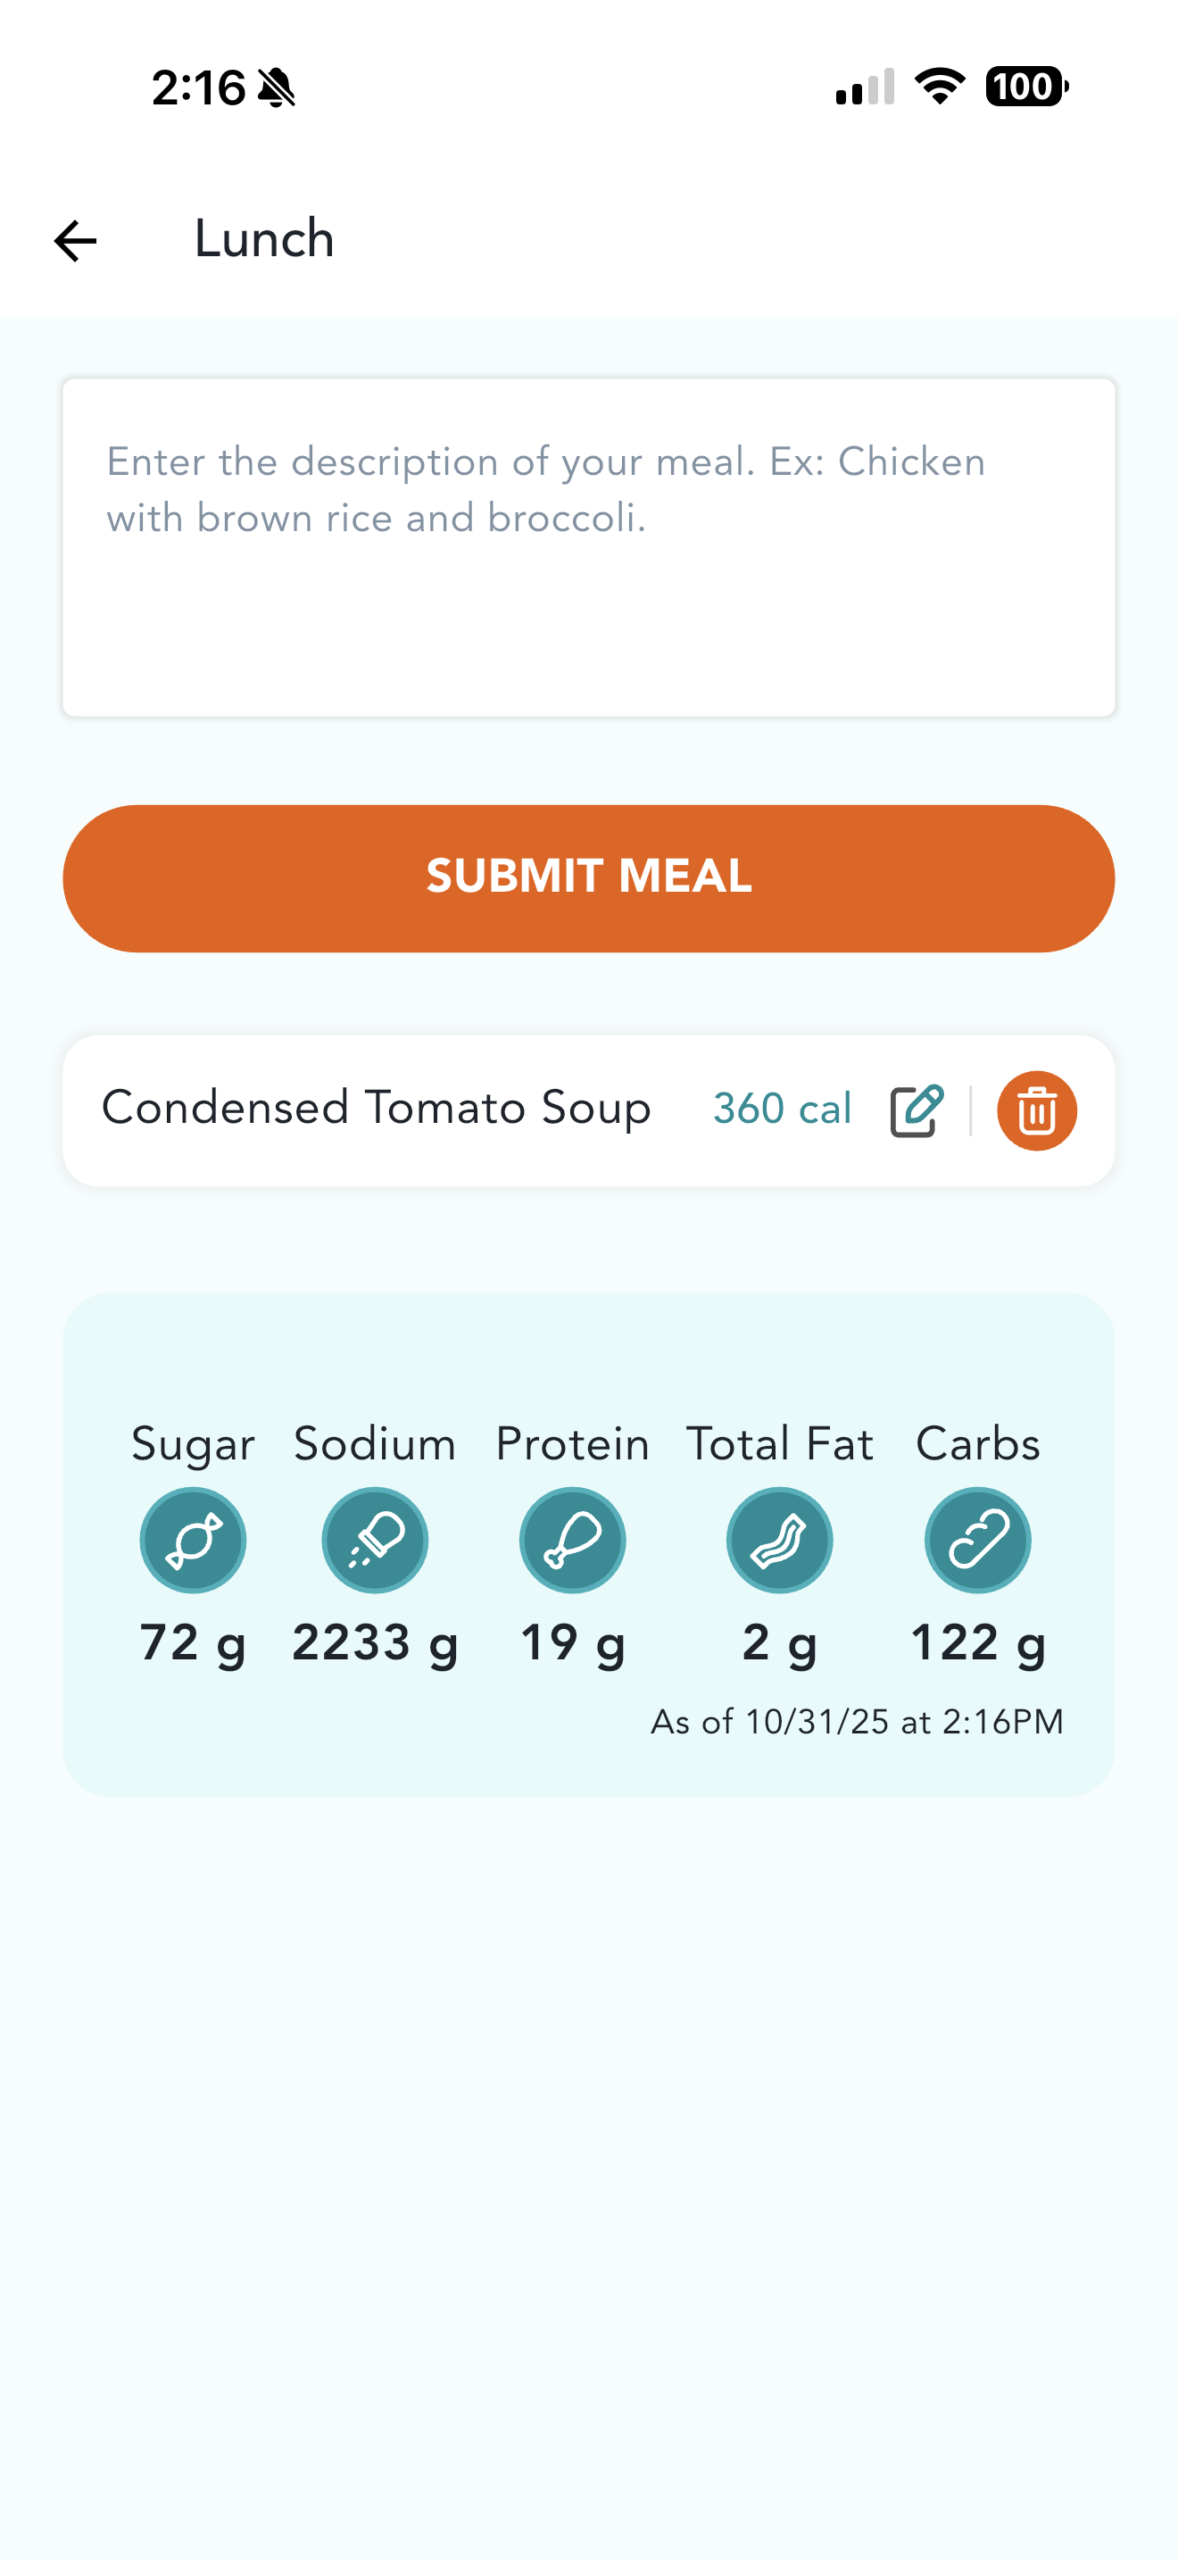Tap the Sodium salt shaker icon

pos(375,1539)
